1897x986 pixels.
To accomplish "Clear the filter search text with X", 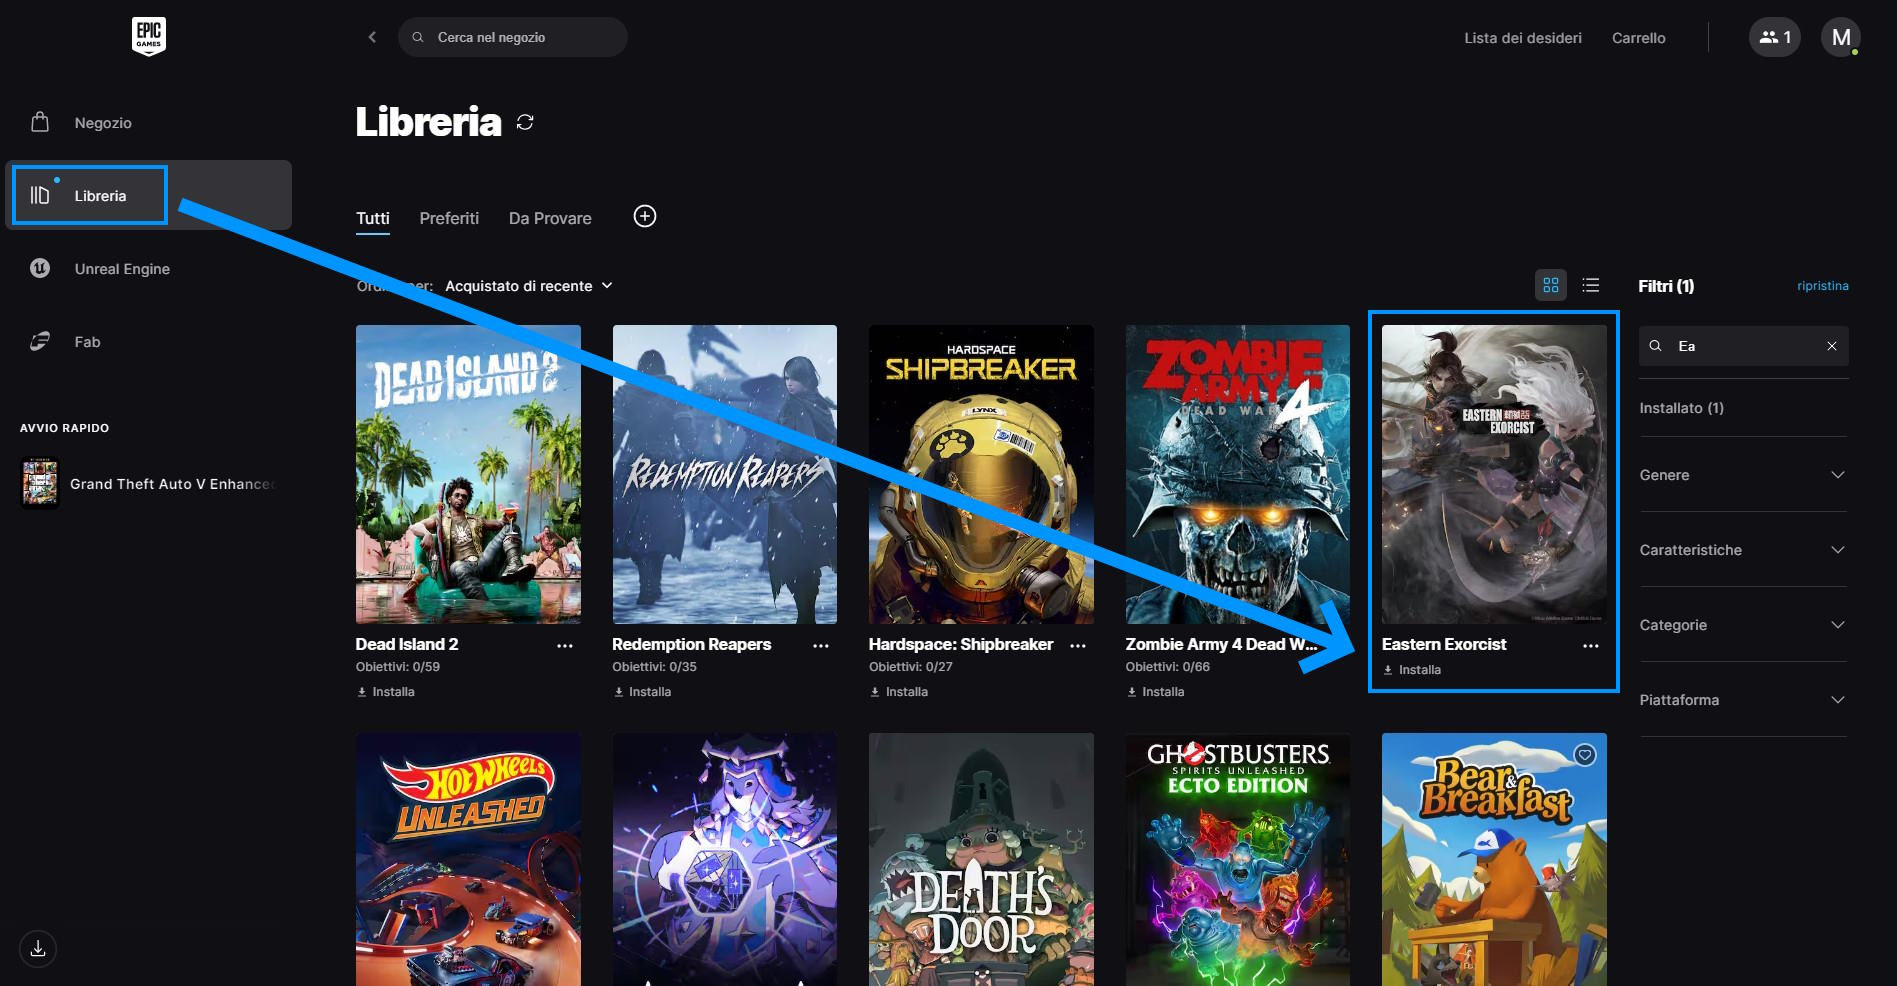I will tap(1832, 346).
